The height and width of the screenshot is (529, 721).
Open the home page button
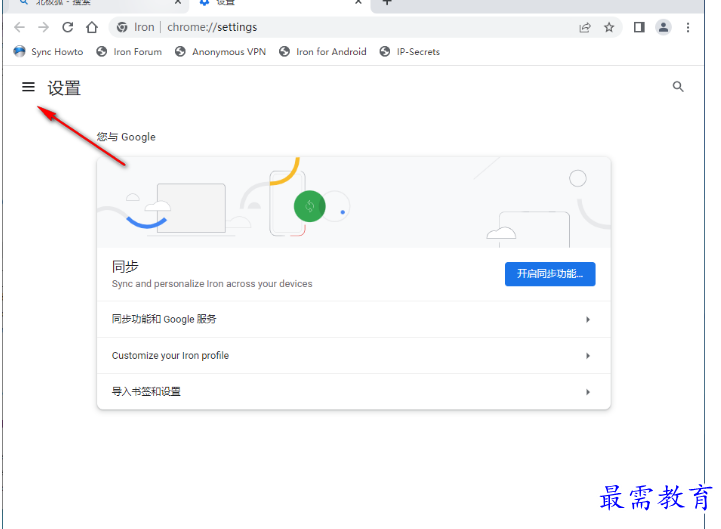pyautogui.click(x=92, y=28)
